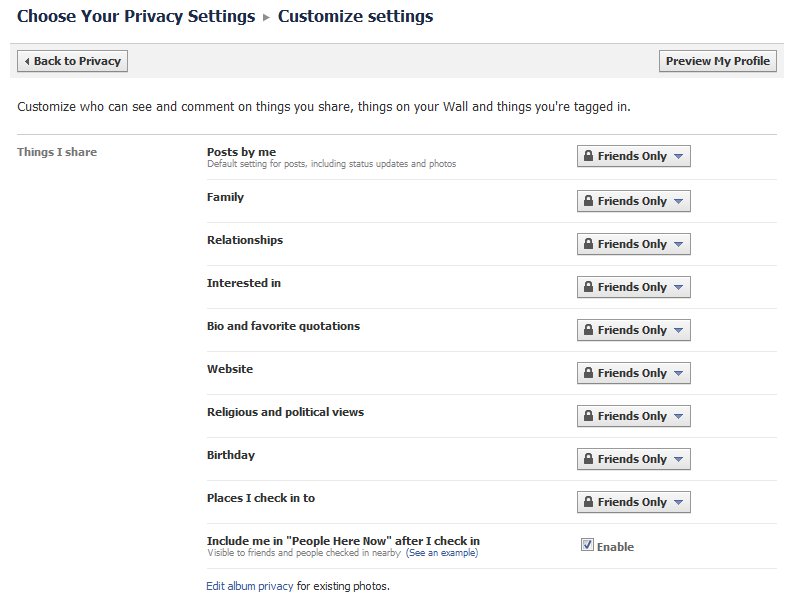
Task: Uncheck the Enable checkbox for People Here Now
Action: click(587, 545)
